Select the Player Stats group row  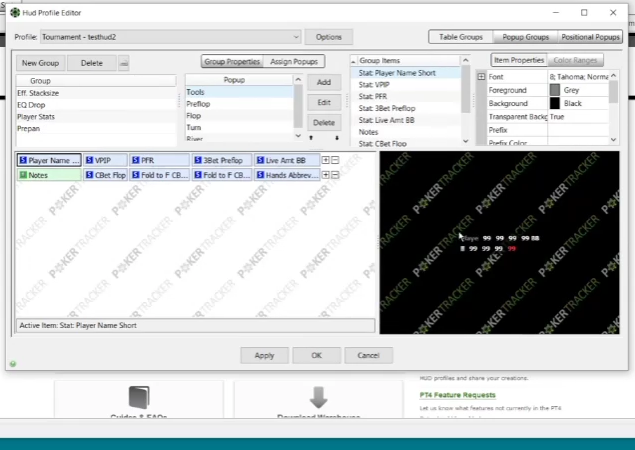96,117
